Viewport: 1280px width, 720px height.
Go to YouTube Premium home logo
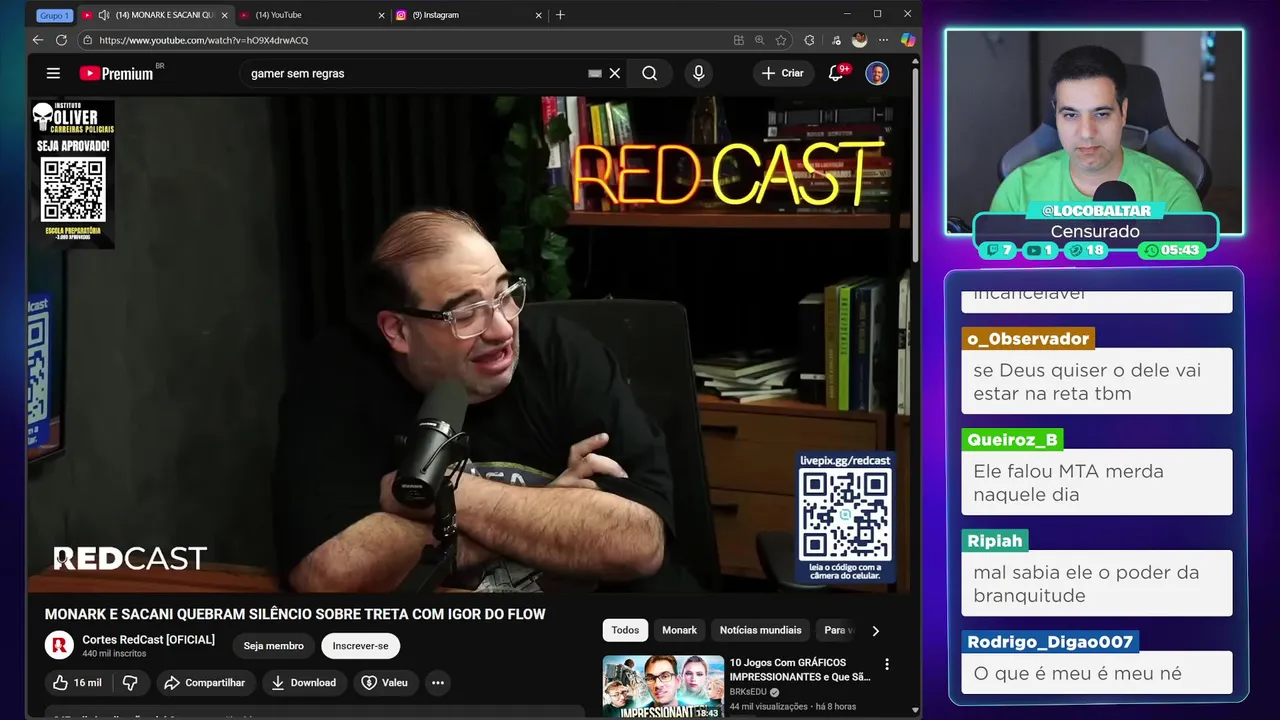tap(117, 73)
